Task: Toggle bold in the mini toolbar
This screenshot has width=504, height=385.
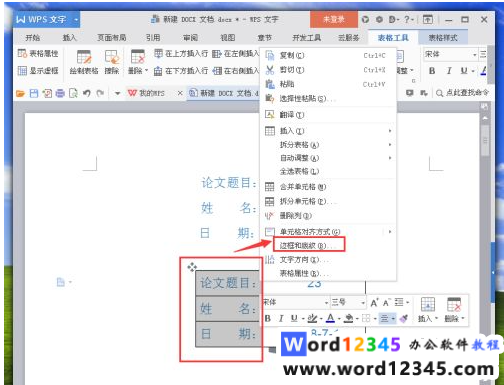Action: (268, 319)
